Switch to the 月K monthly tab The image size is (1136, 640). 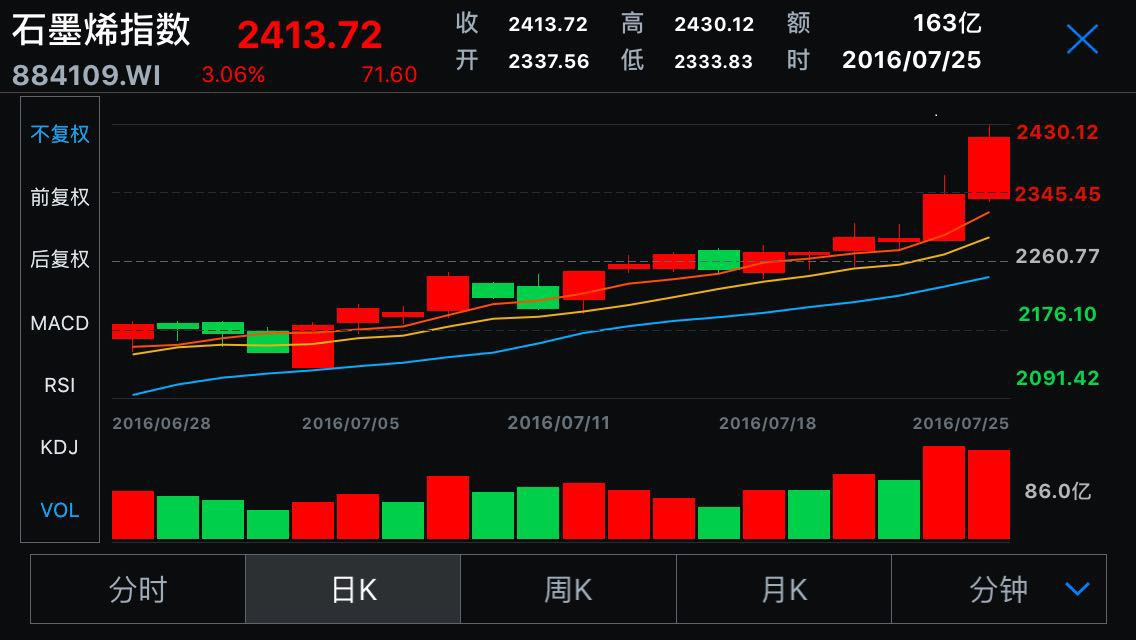pos(784,590)
